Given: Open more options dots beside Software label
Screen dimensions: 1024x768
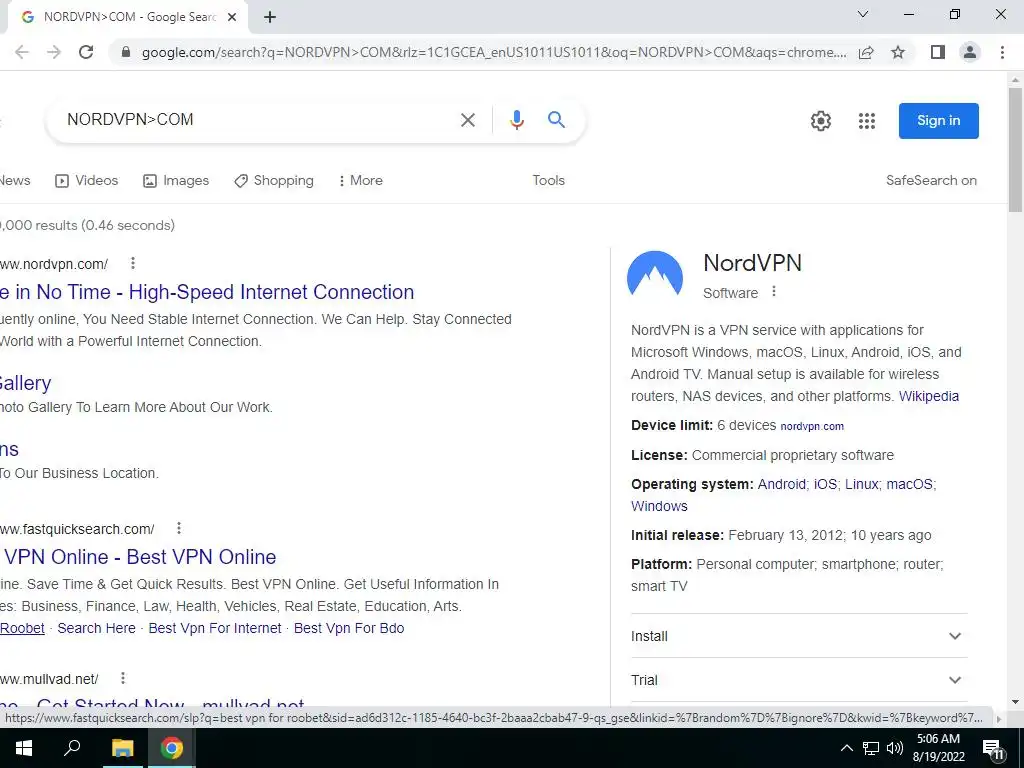Looking at the screenshot, I should tap(774, 291).
